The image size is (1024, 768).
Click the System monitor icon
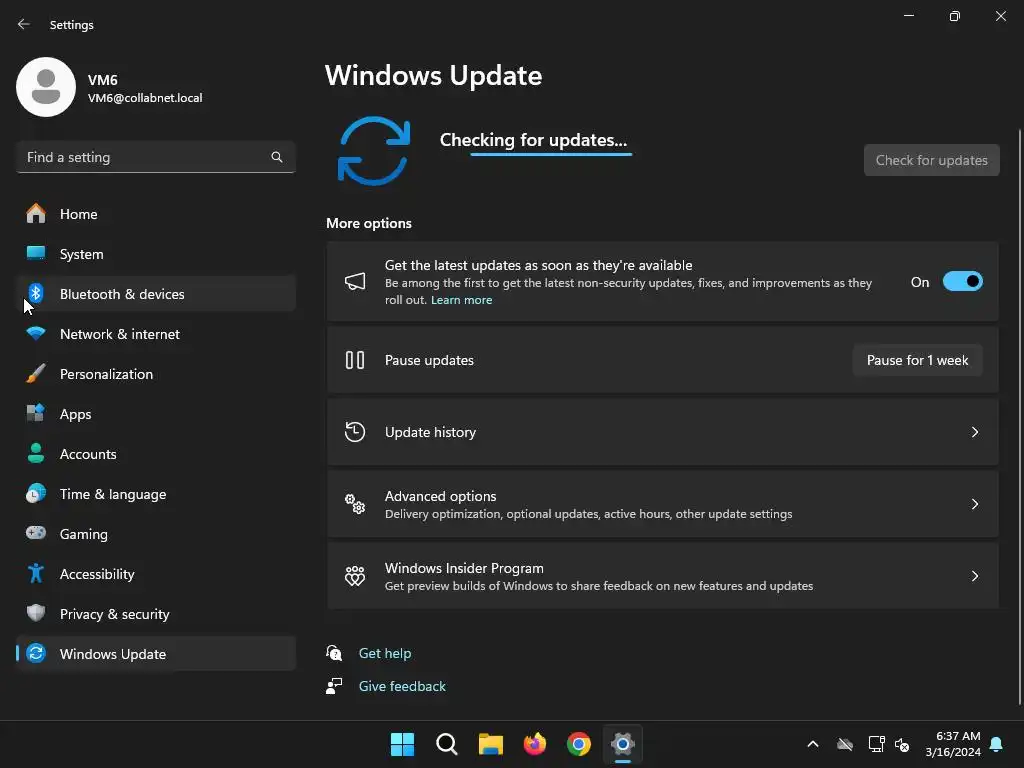tap(36, 253)
